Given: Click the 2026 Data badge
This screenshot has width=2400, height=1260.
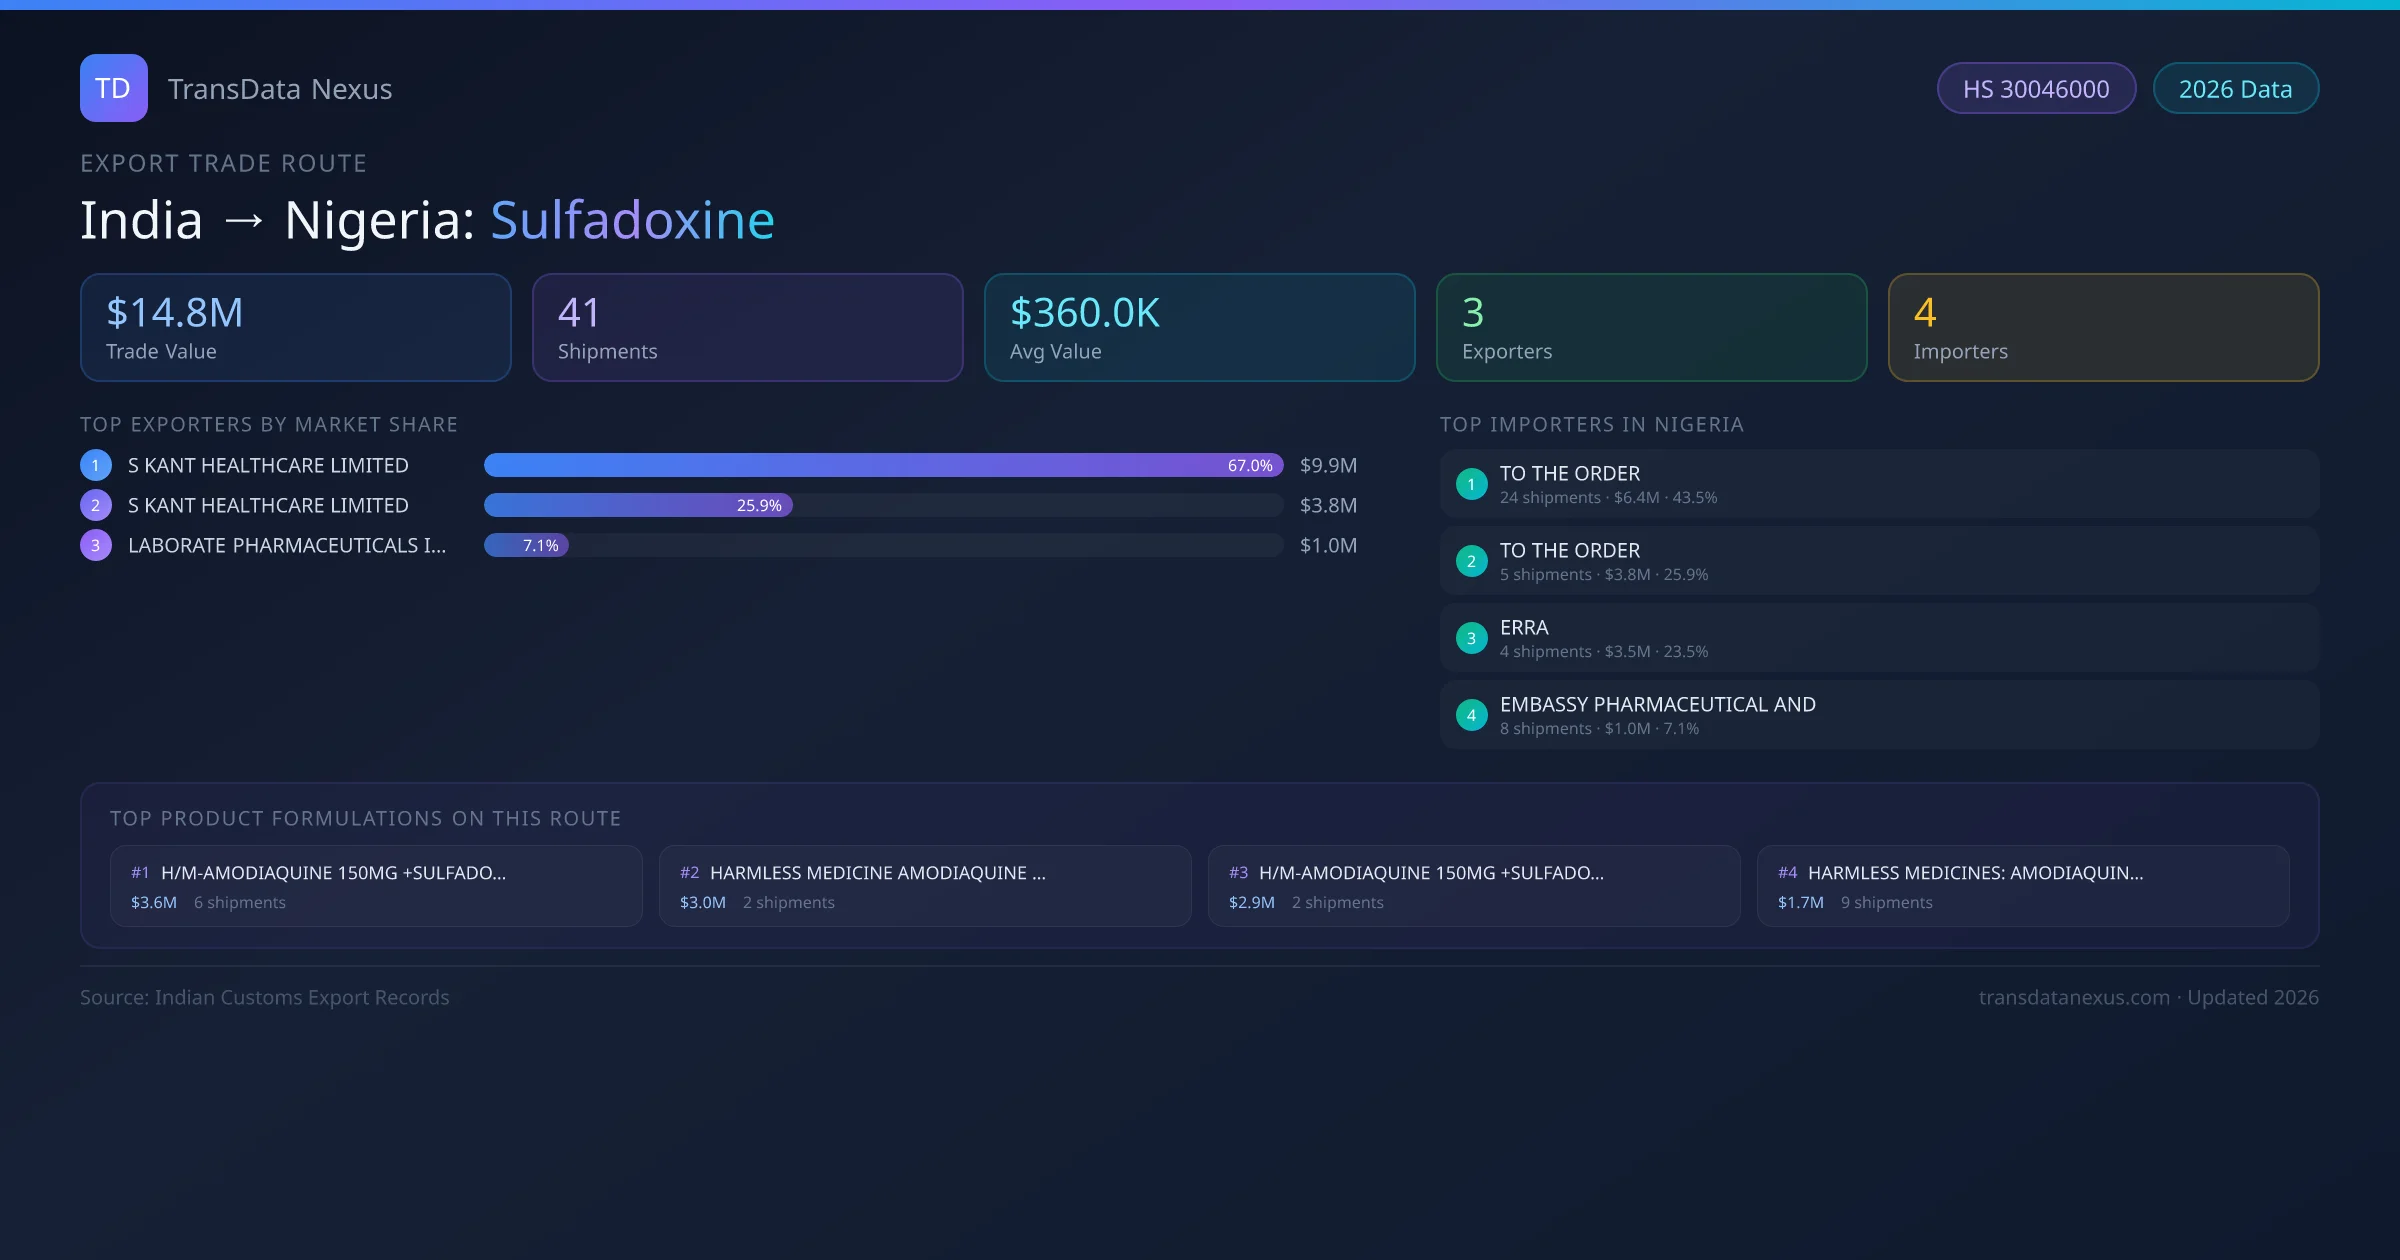Looking at the screenshot, I should [2235, 89].
